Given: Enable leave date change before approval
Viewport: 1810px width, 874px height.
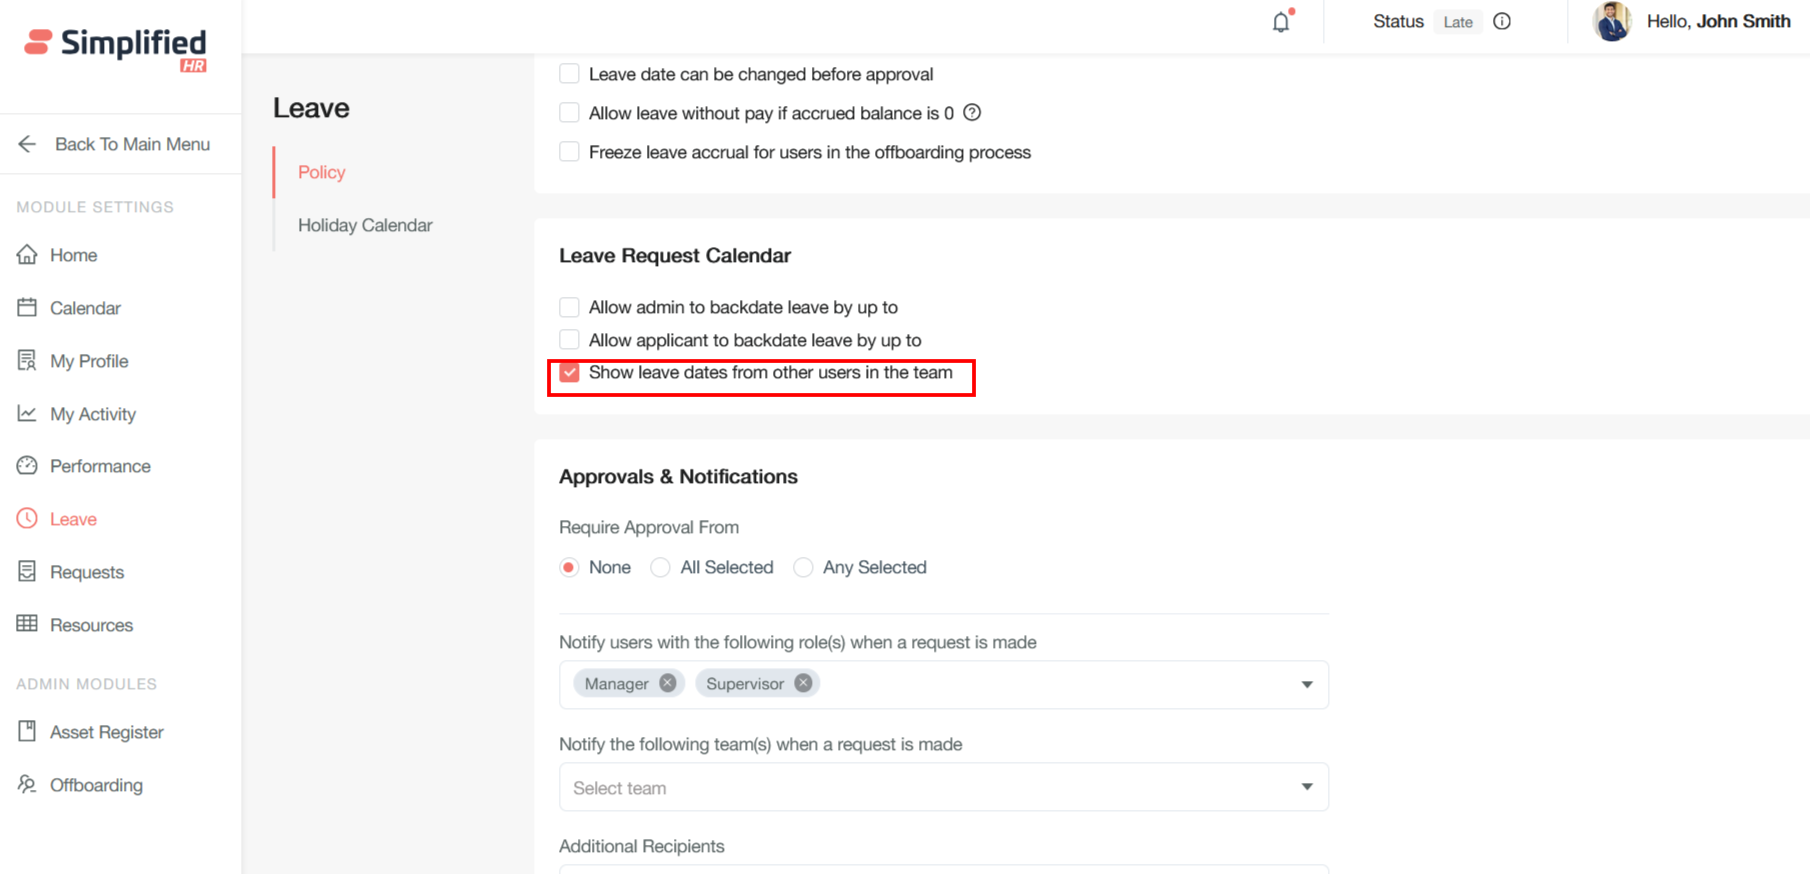Looking at the screenshot, I should coord(569,74).
